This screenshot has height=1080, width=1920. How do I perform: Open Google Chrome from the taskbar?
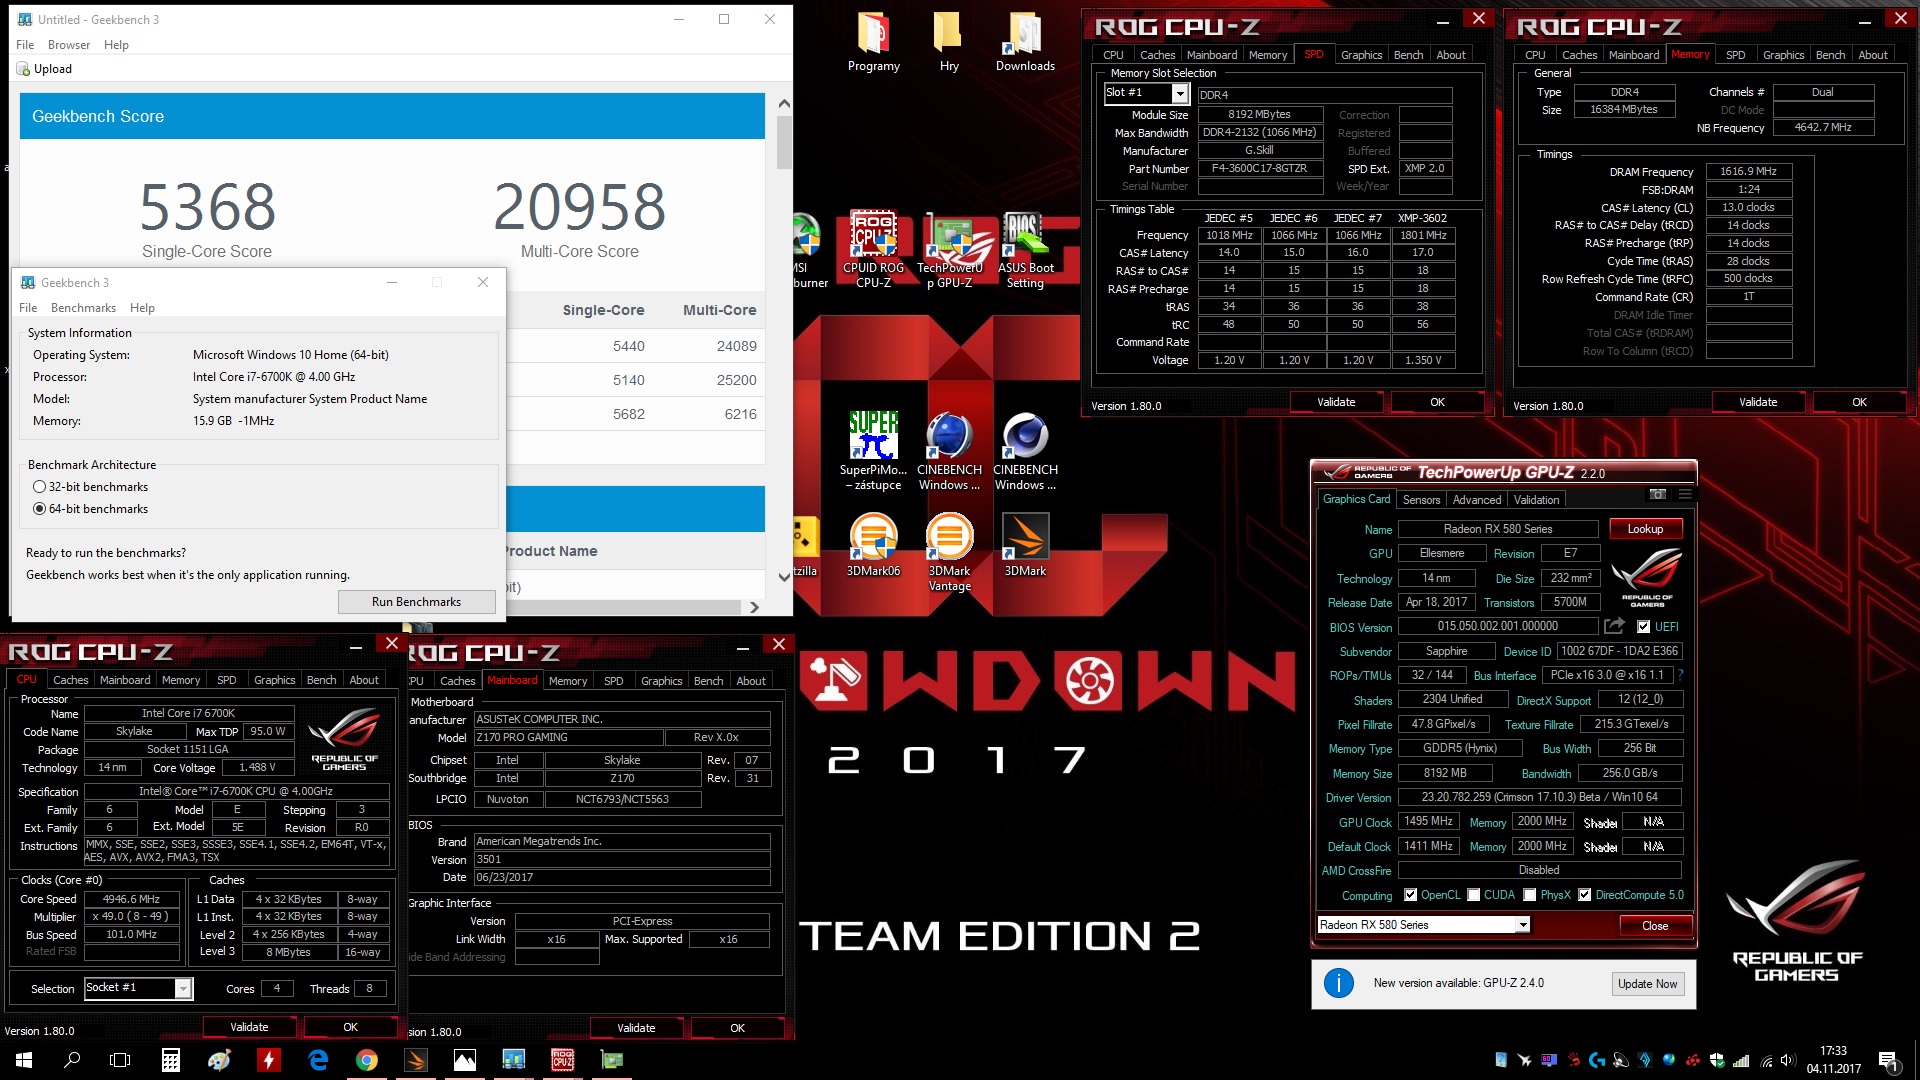pos(367,1060)
